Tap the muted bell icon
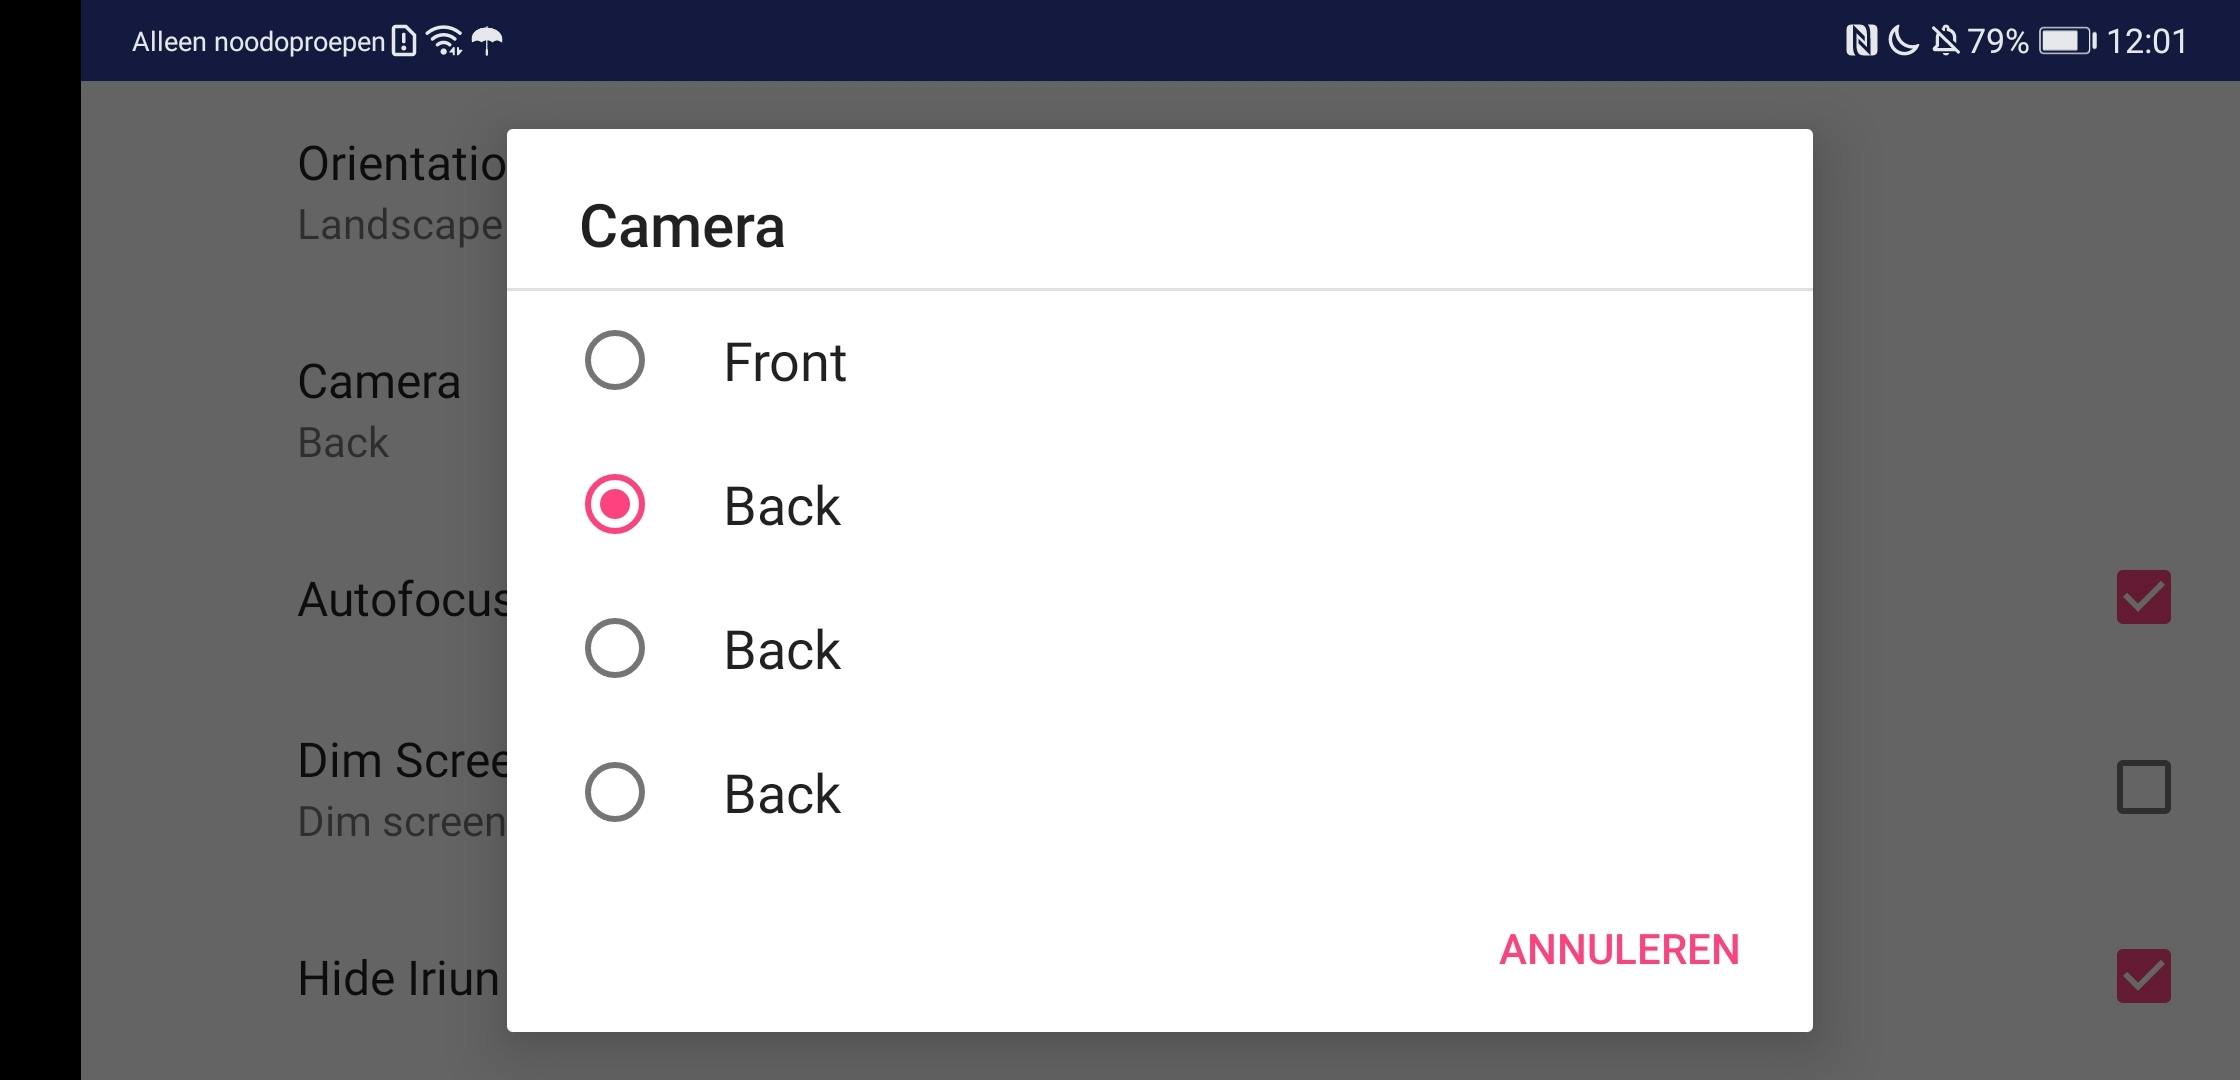Viewport: 2240px width, 1080px height. pos(1945,41)
